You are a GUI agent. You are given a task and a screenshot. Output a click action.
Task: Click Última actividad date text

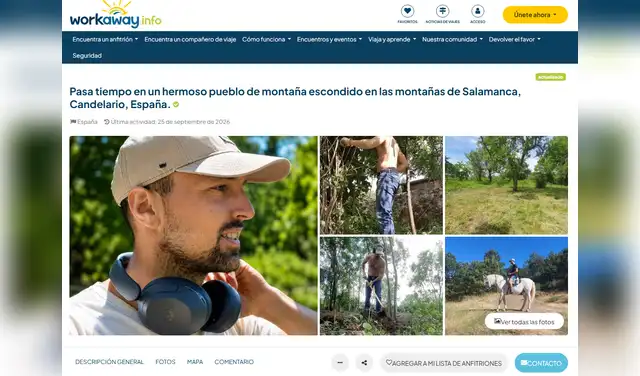[x=170, y=122]
